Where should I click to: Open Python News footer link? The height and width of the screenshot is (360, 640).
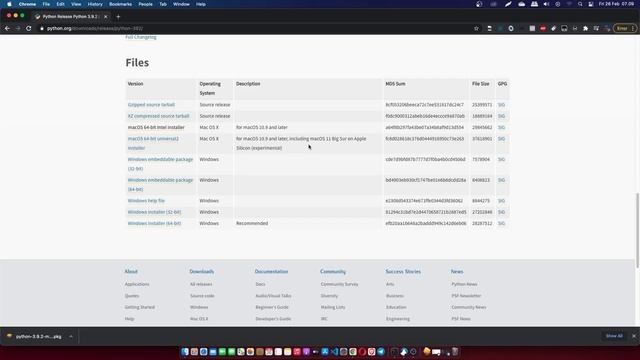pyautogui.click(x=464, y=284)
